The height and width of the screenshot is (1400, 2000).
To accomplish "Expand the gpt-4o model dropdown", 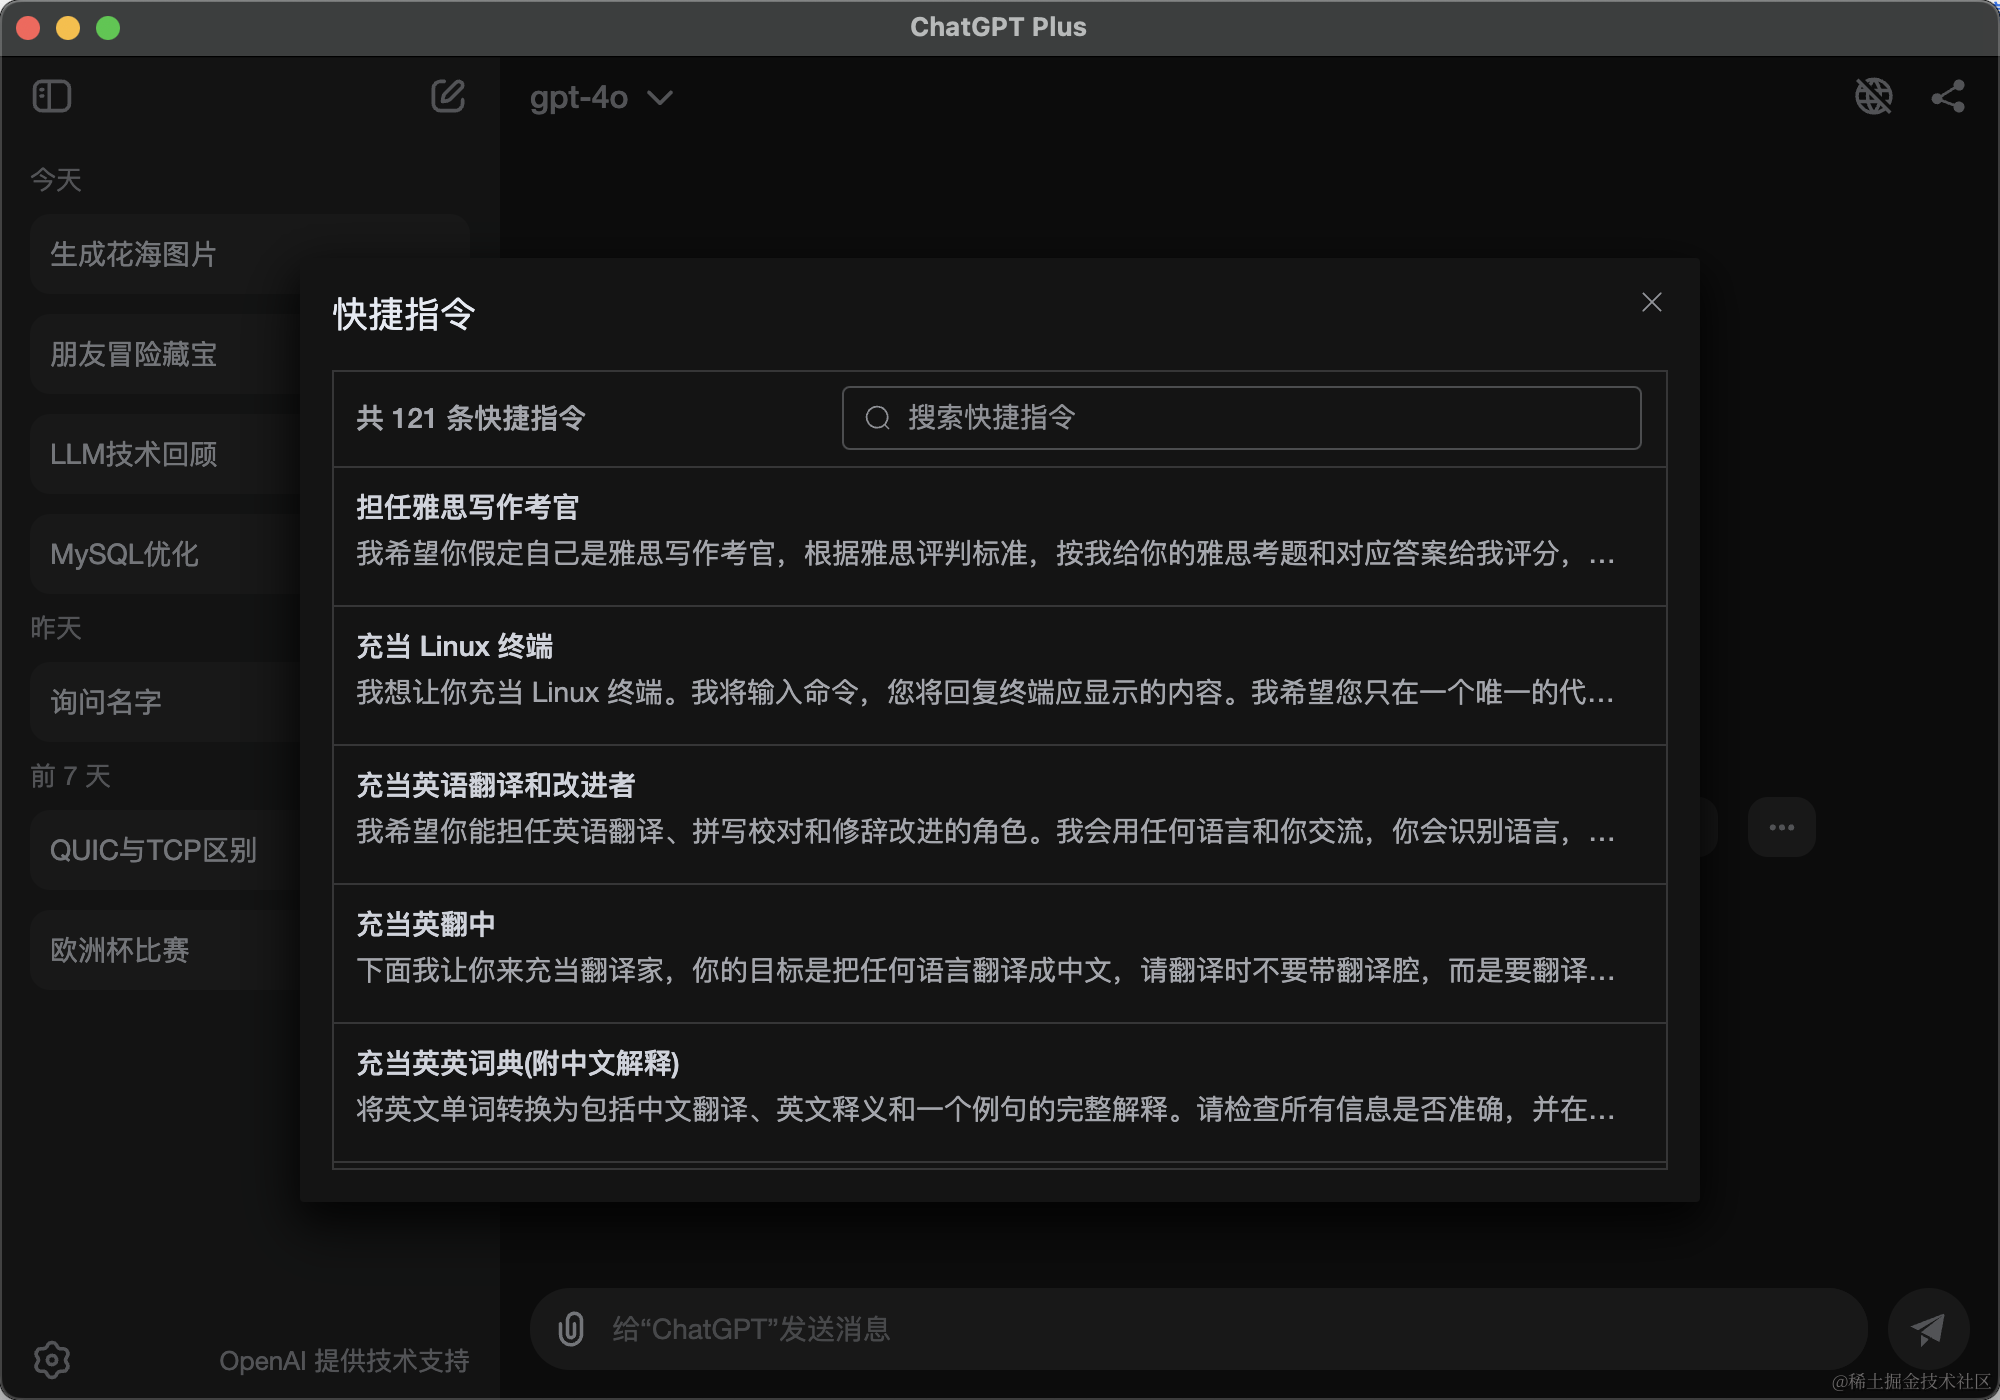I will [601, 98].
